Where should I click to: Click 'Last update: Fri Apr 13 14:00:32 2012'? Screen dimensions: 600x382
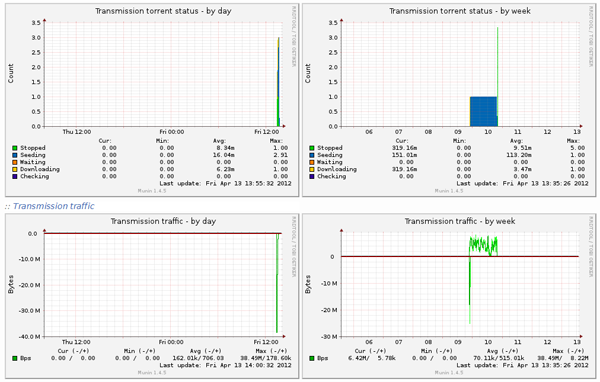point(225,365)
